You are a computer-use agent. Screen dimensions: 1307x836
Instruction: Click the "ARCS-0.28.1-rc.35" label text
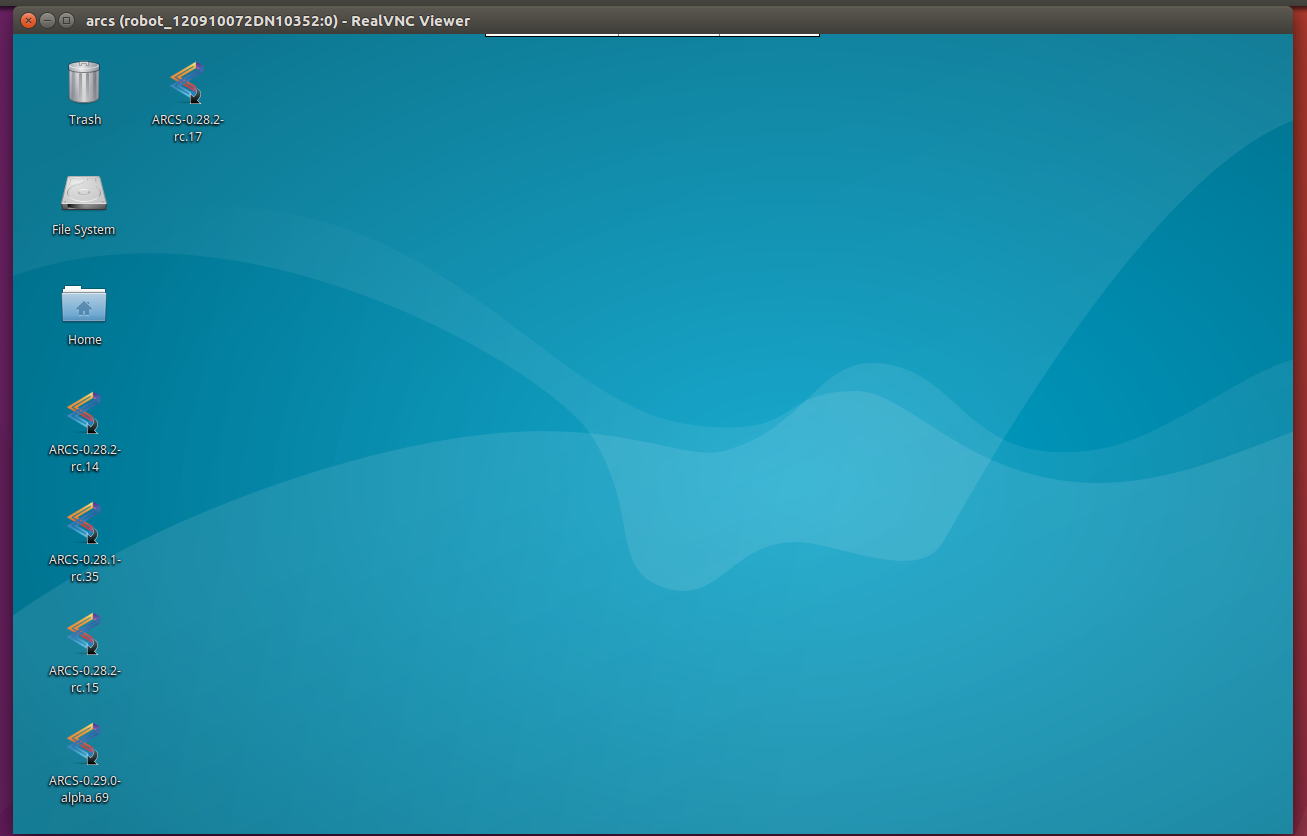pyautogui.click(x=85, y=568)
